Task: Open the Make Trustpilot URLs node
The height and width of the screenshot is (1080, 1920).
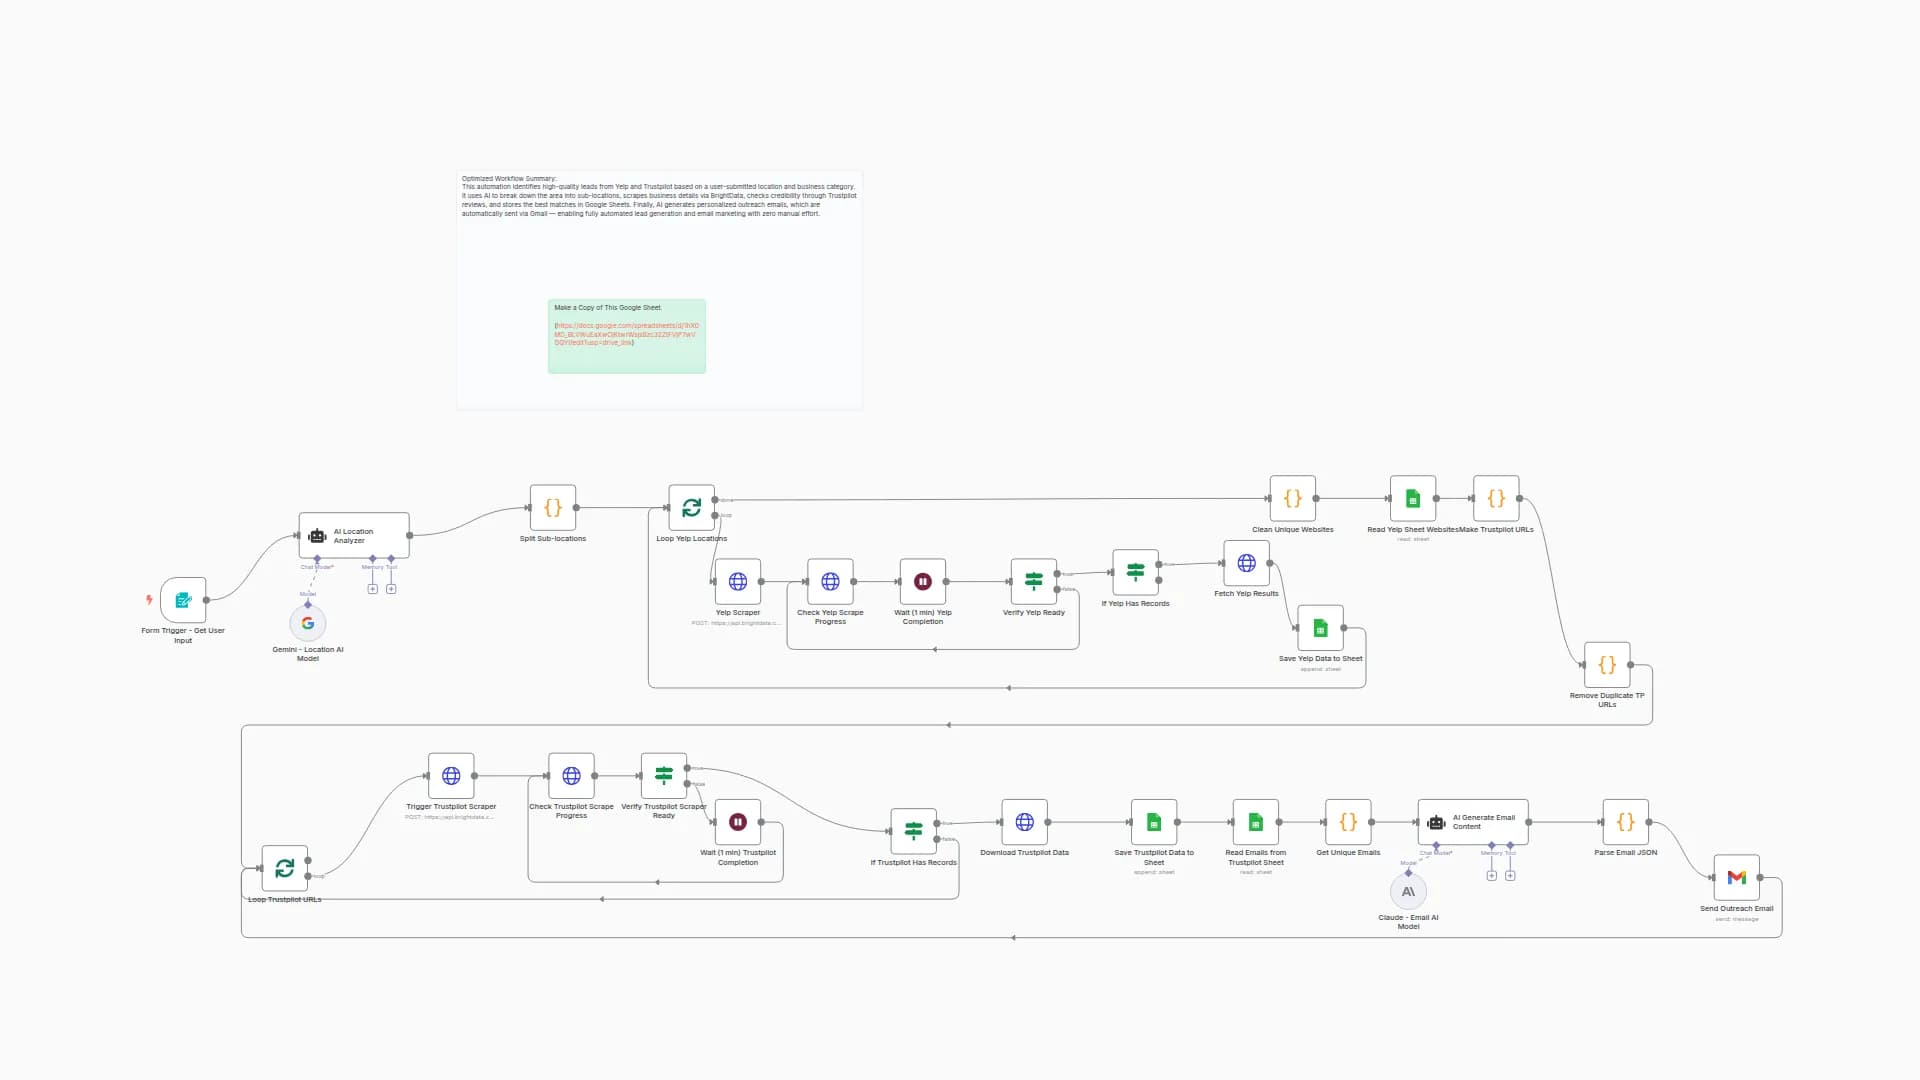Action: [1496, 498]
